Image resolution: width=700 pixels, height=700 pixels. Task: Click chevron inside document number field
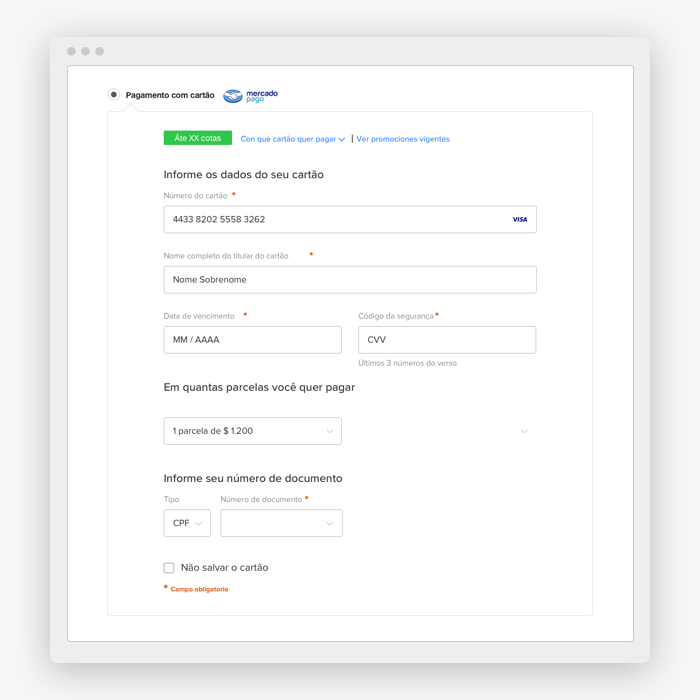[x=329, y=523]
